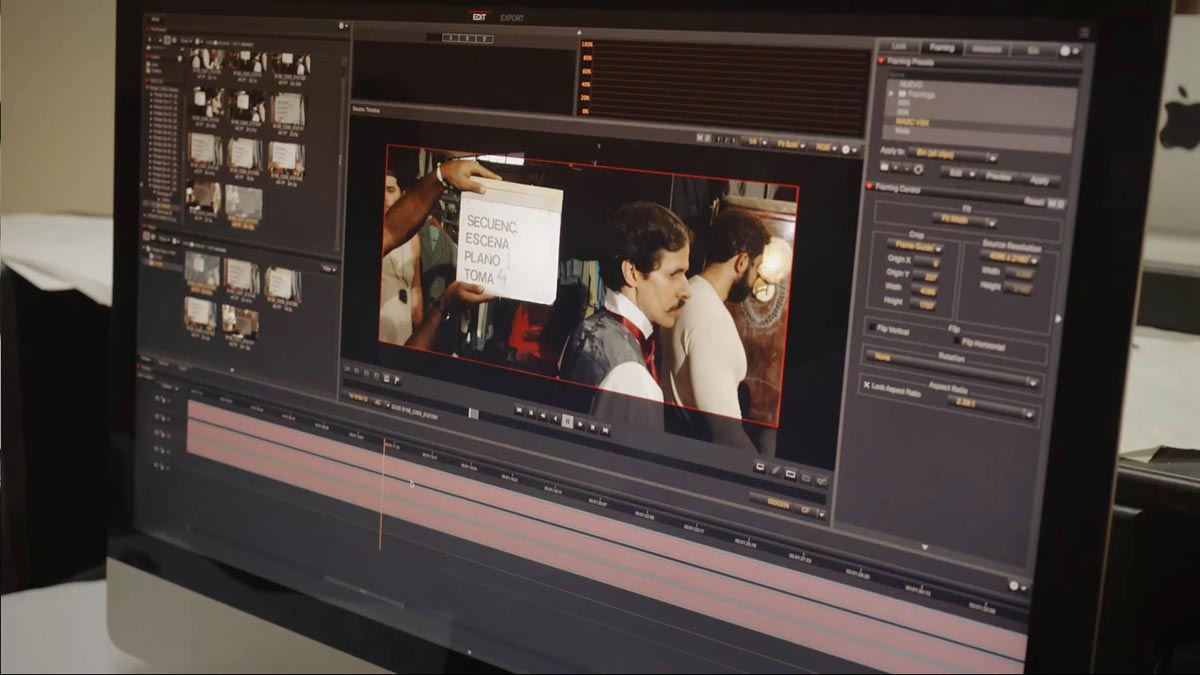Click the crop Width field
This screenshot has width=1200, height=675.
(923, 289)
